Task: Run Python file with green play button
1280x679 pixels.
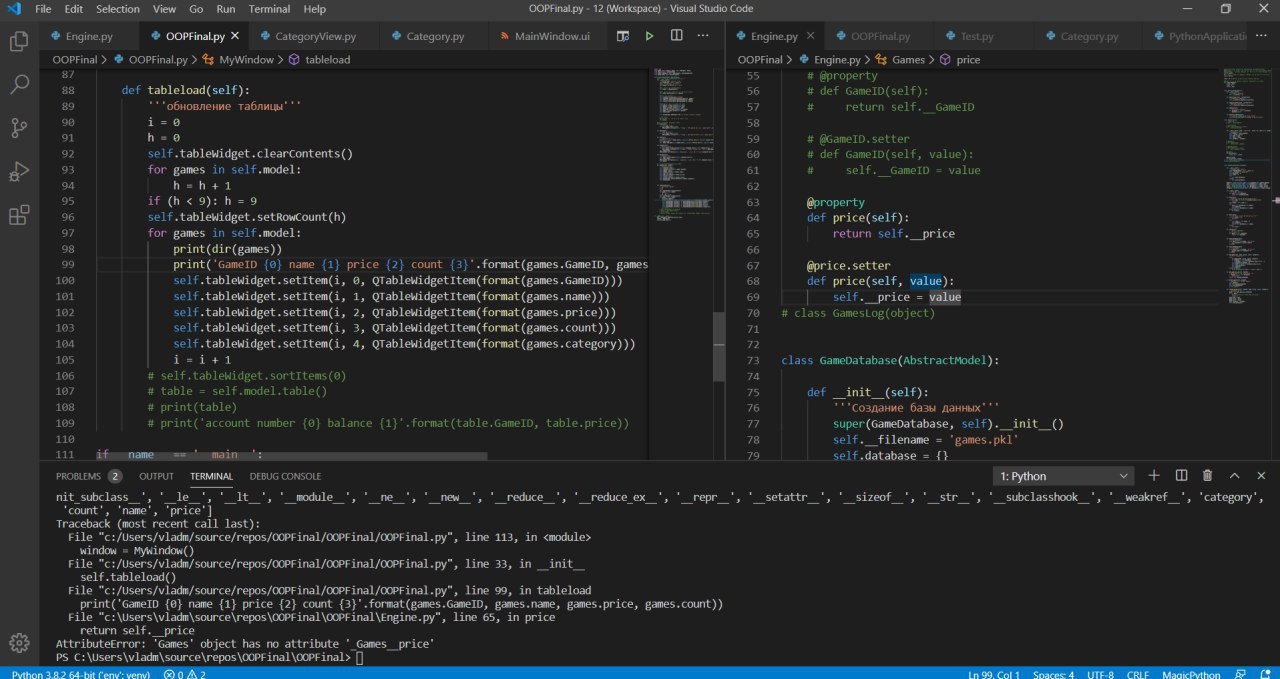Action: (x=649, y=36)
